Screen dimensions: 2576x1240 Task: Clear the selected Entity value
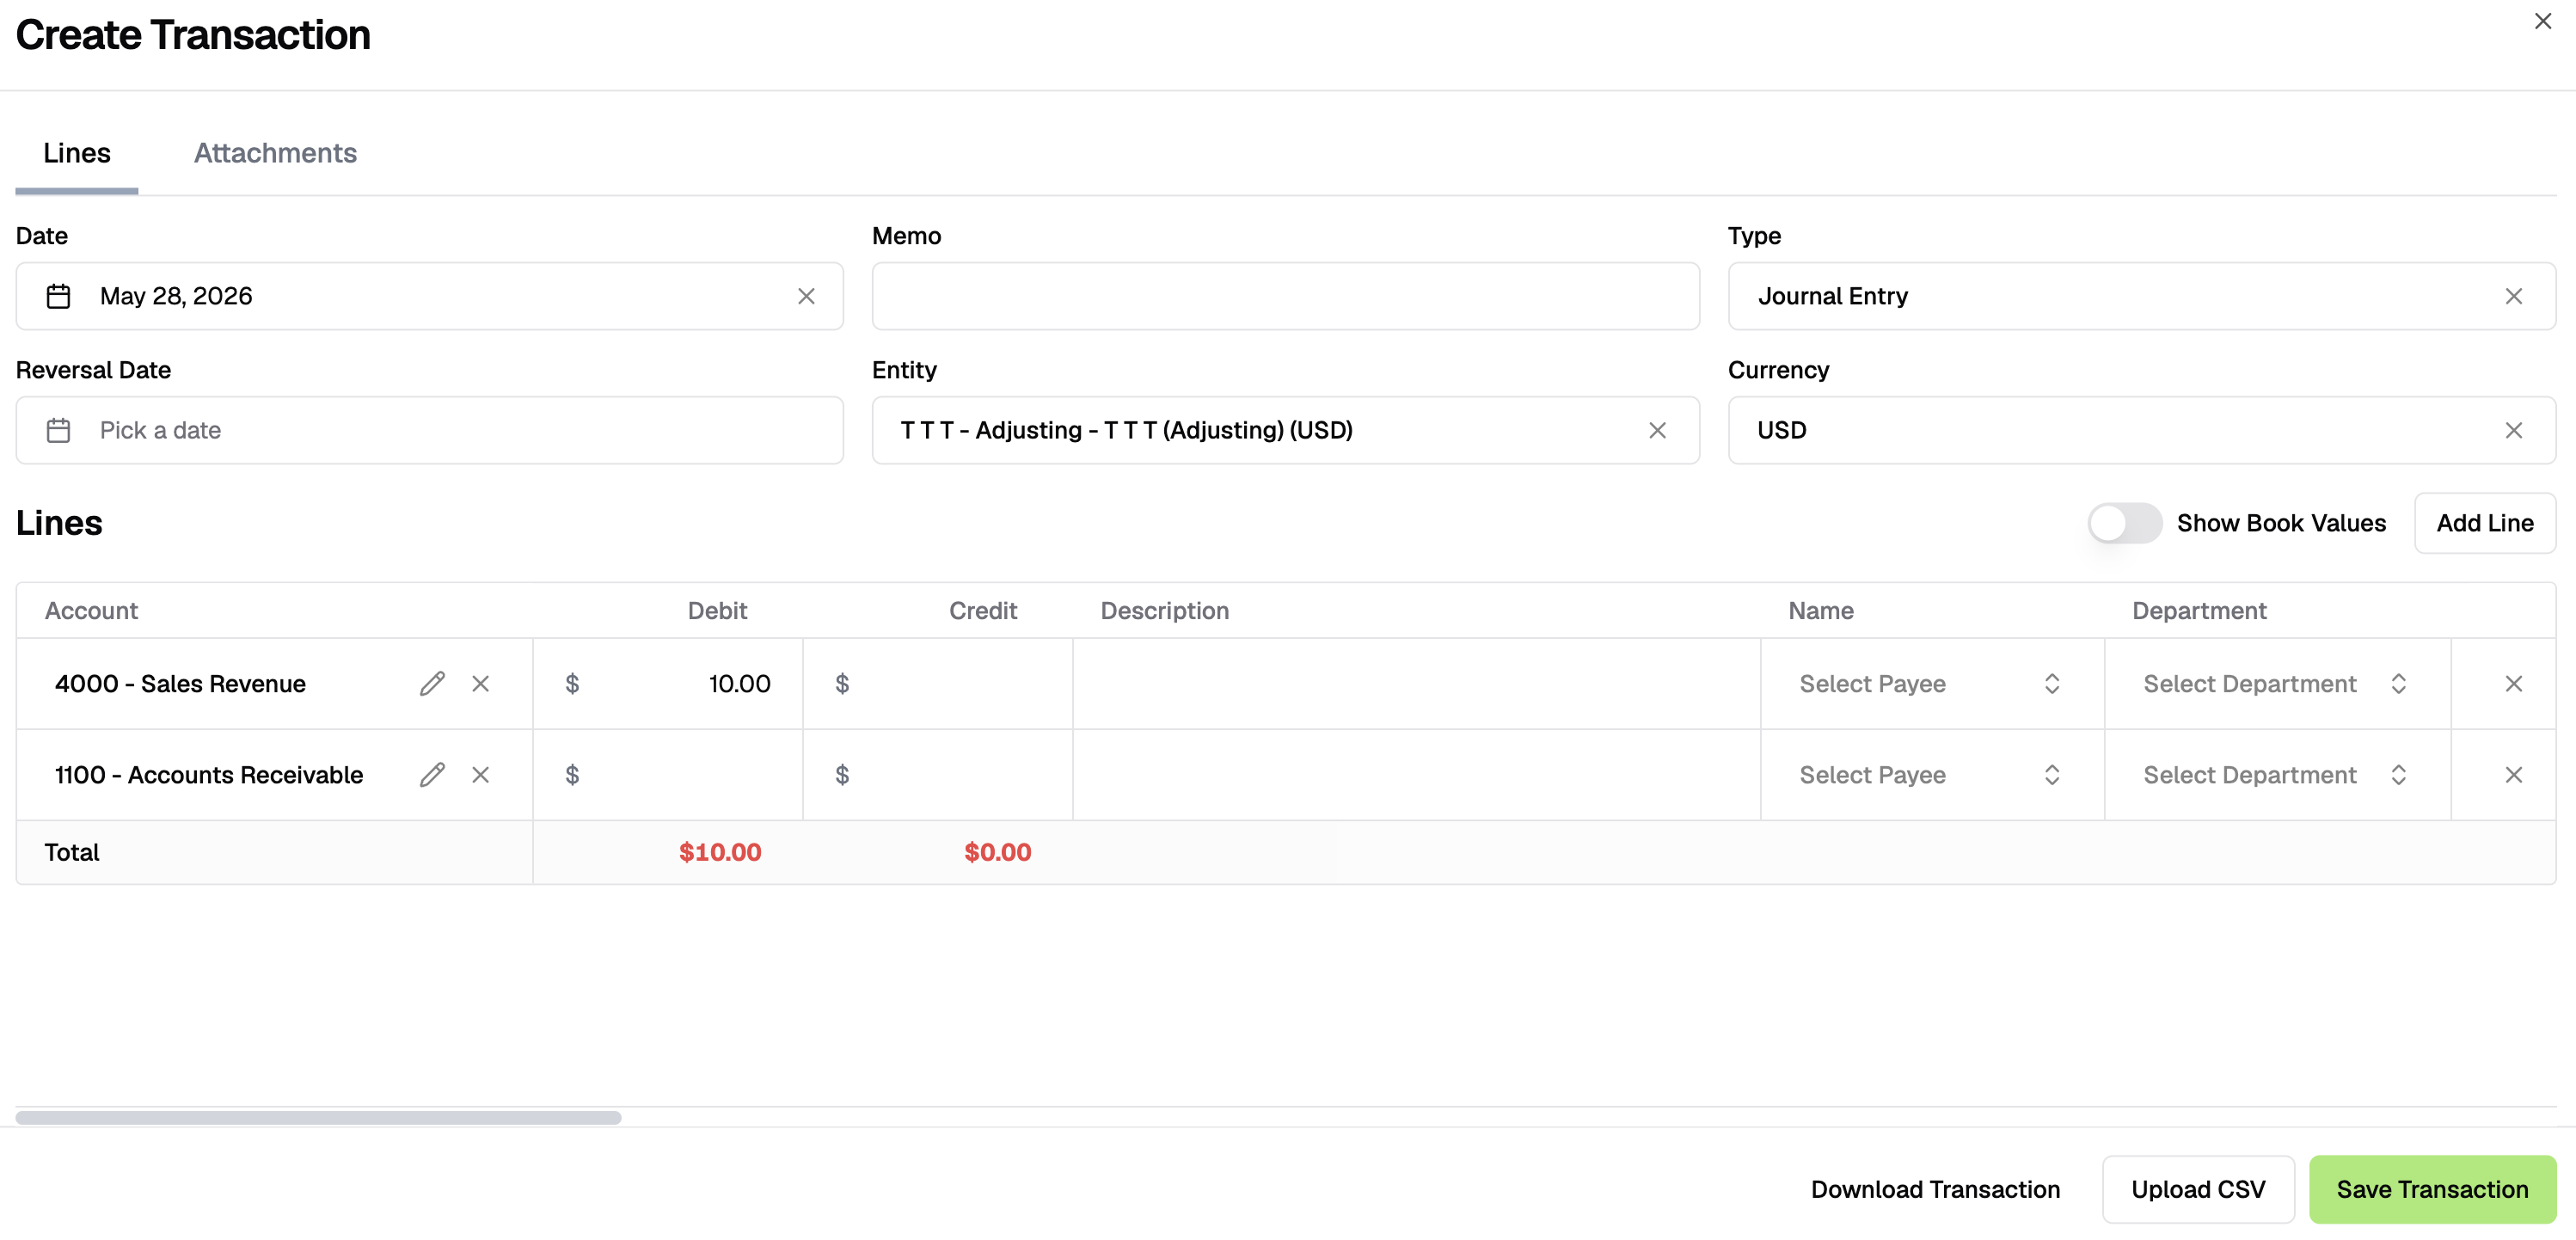pos(1657,430)
